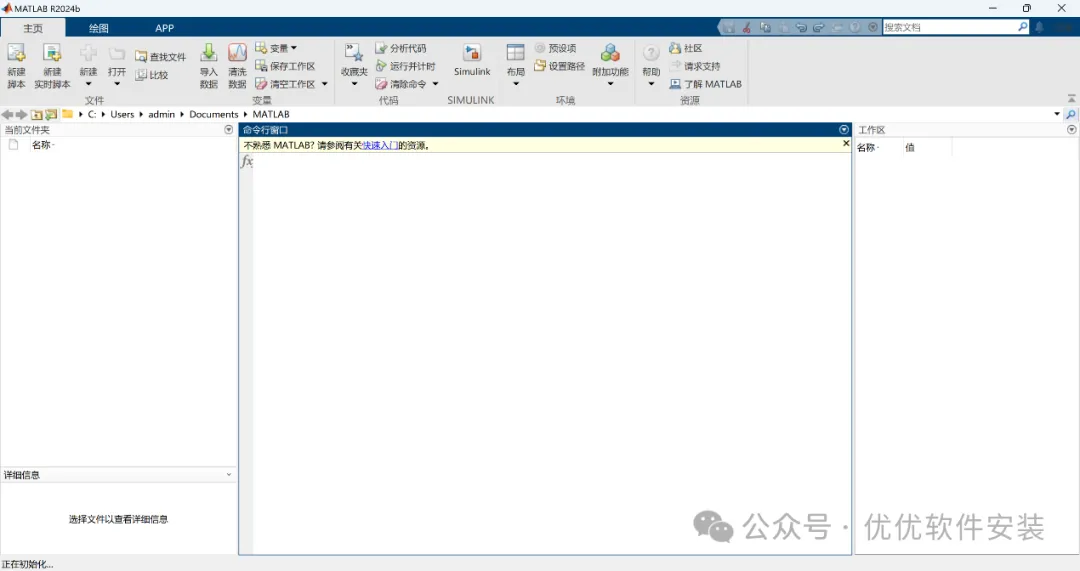Click the save icon in quick access toolbar
This screenshot has width=1080, height=571.
[x=729, y=28]
